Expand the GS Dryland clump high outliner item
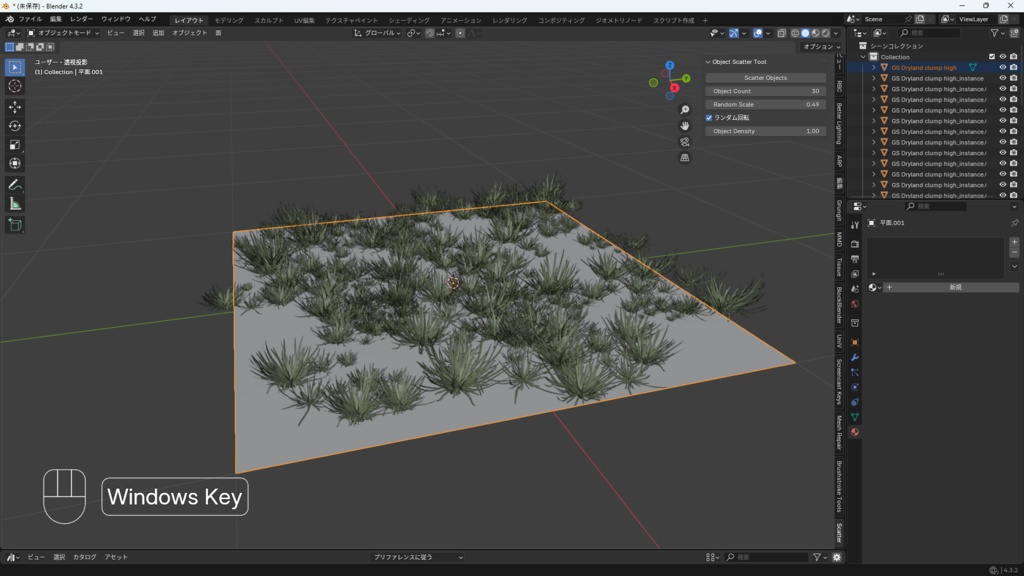 [872, 68]
